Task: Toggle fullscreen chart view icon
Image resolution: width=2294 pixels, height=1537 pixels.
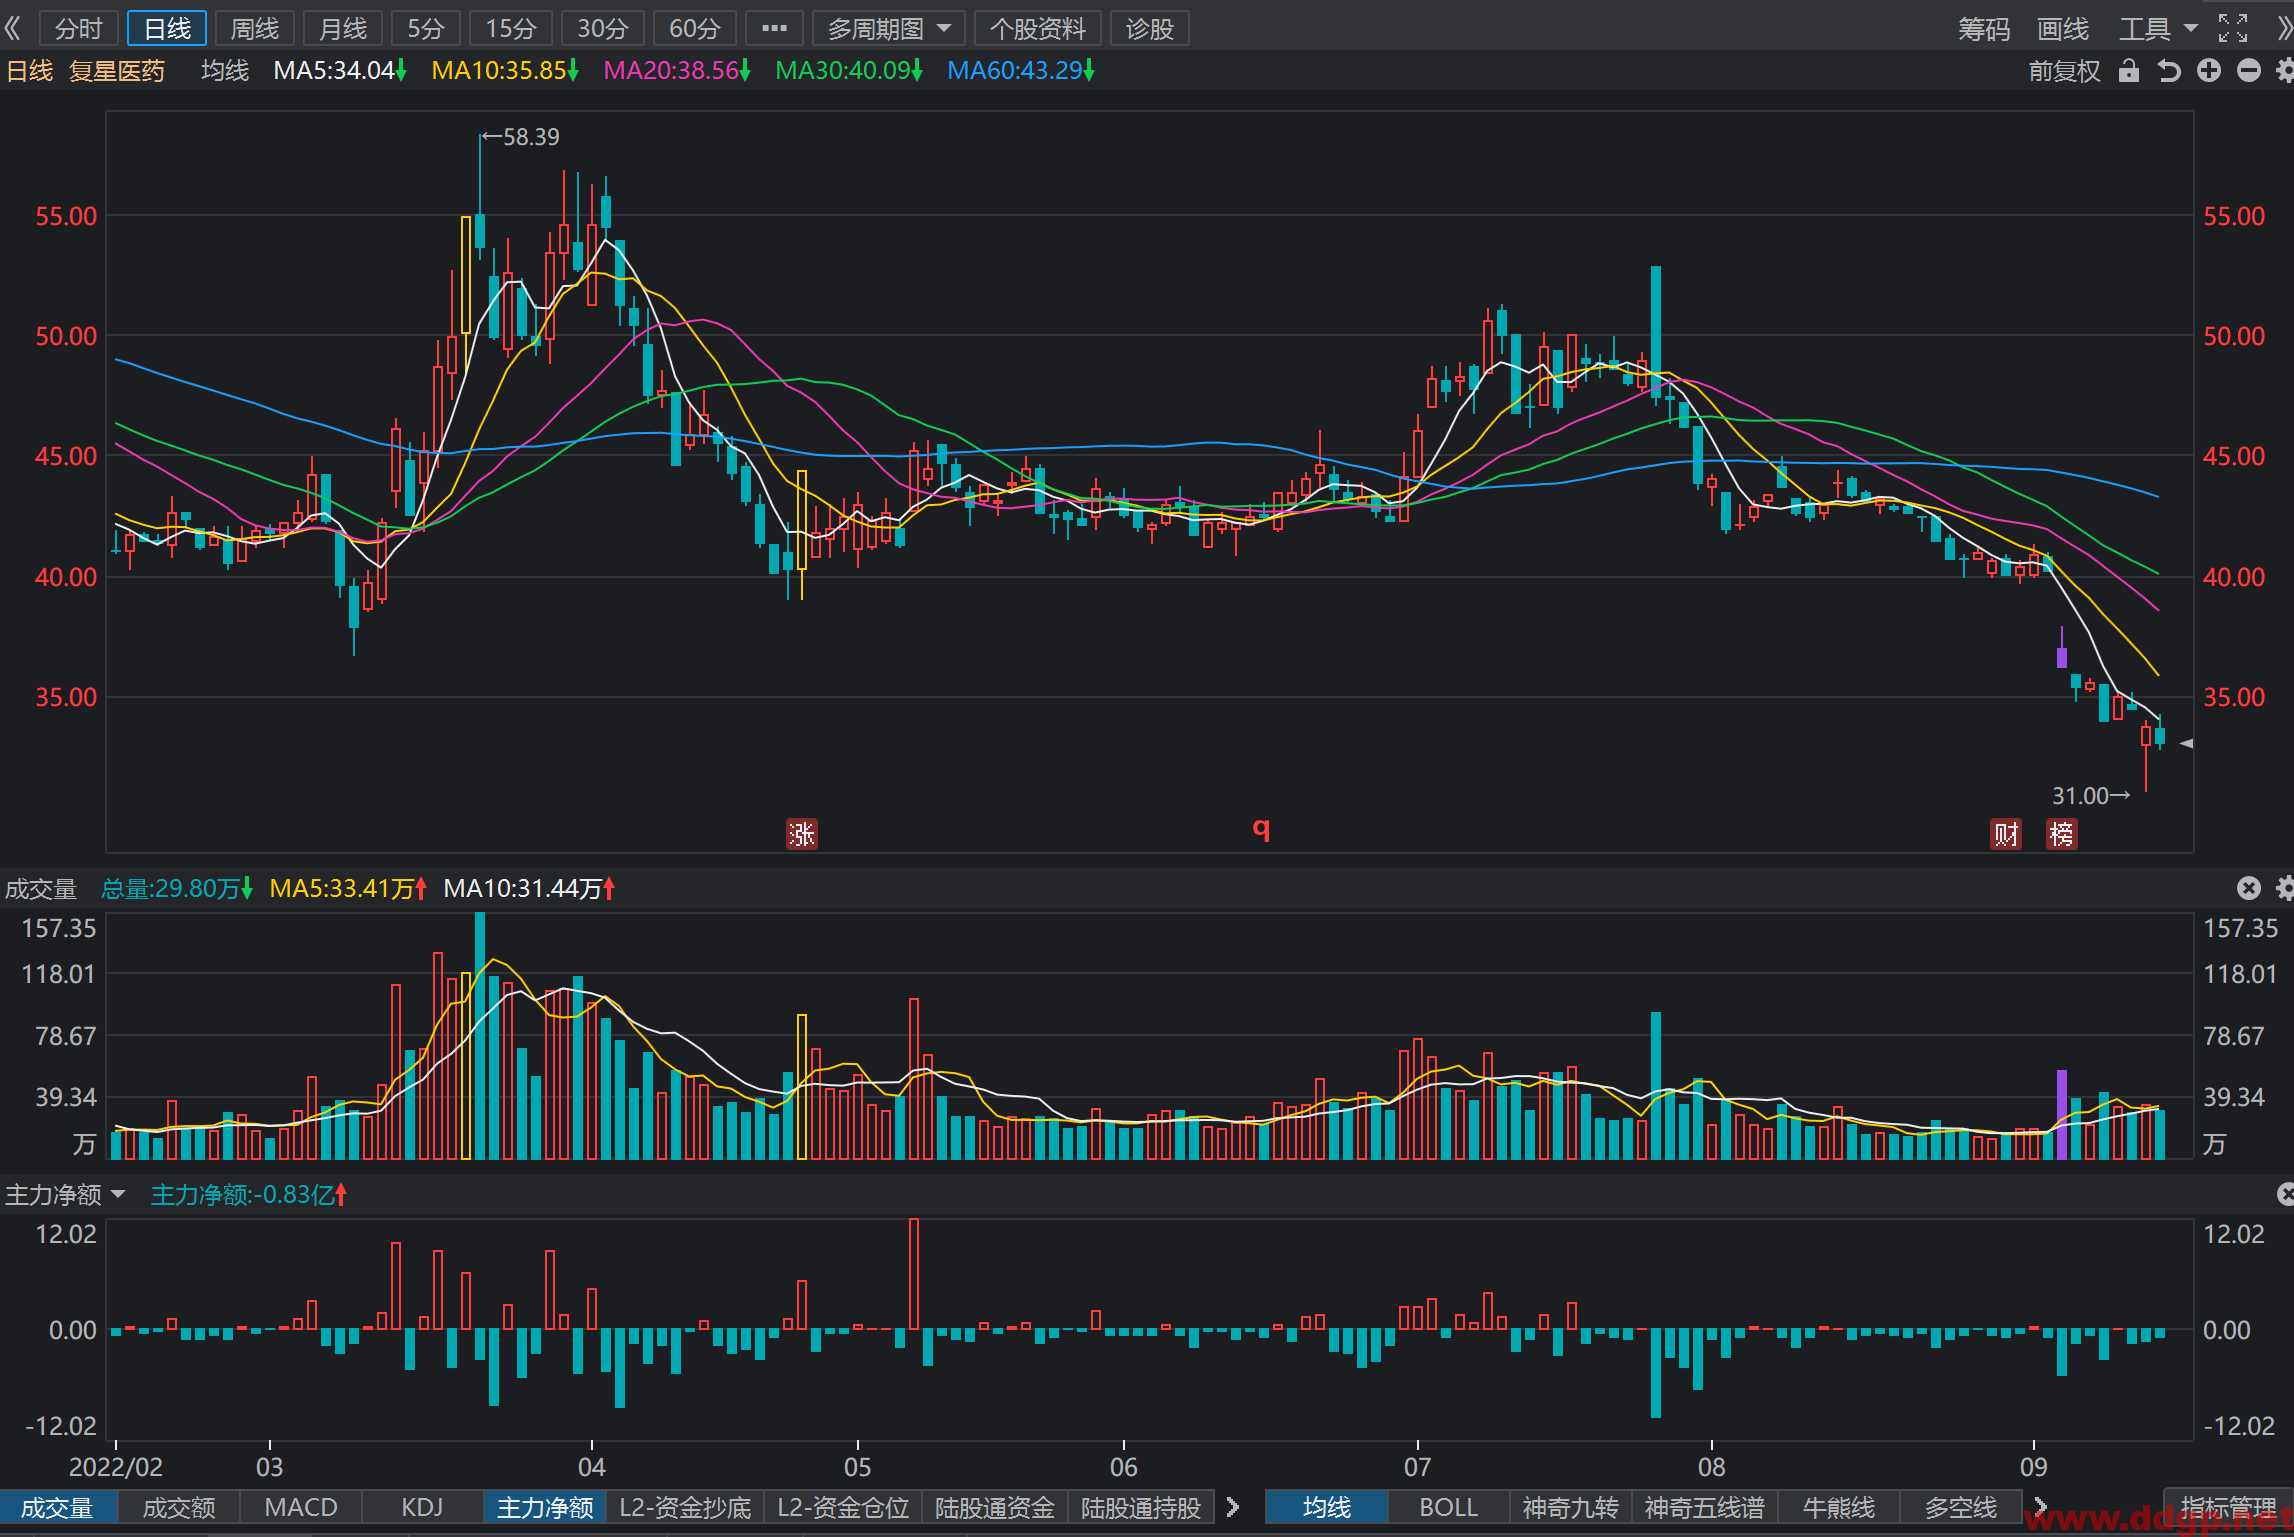Action: [2233, 28]
